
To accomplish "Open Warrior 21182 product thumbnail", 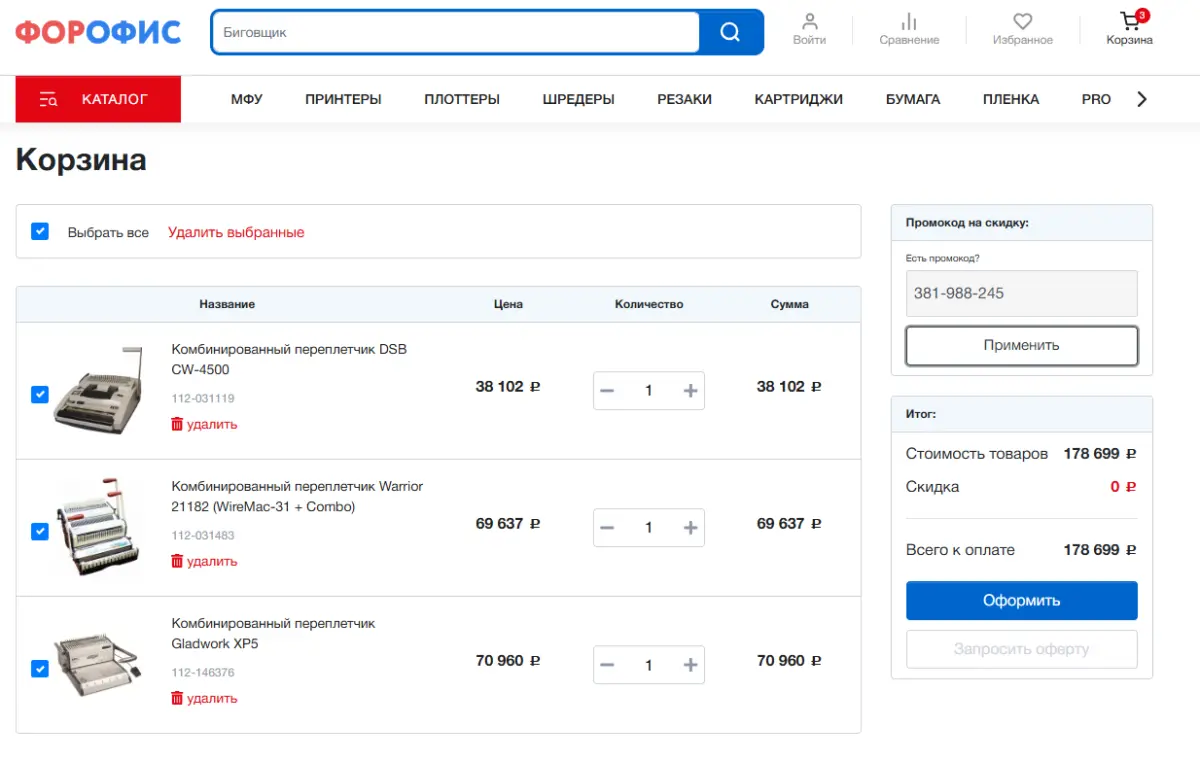I will (x=99, y=527).
